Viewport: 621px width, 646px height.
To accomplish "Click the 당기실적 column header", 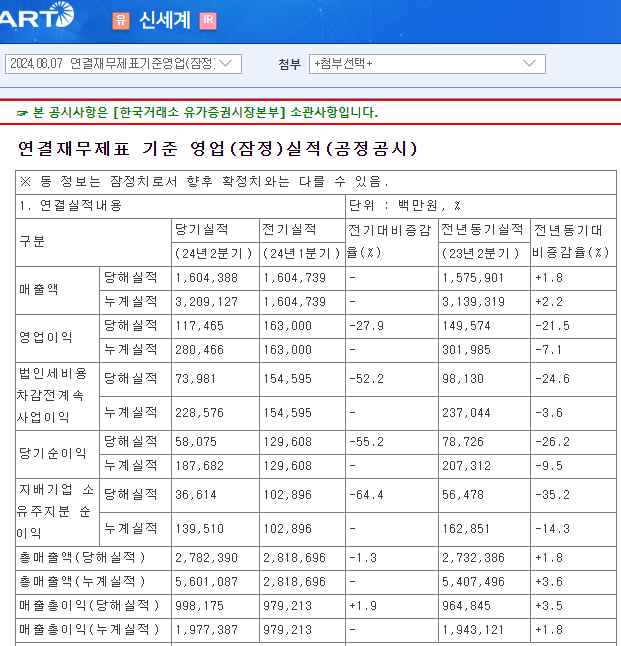I will [202, 229].
